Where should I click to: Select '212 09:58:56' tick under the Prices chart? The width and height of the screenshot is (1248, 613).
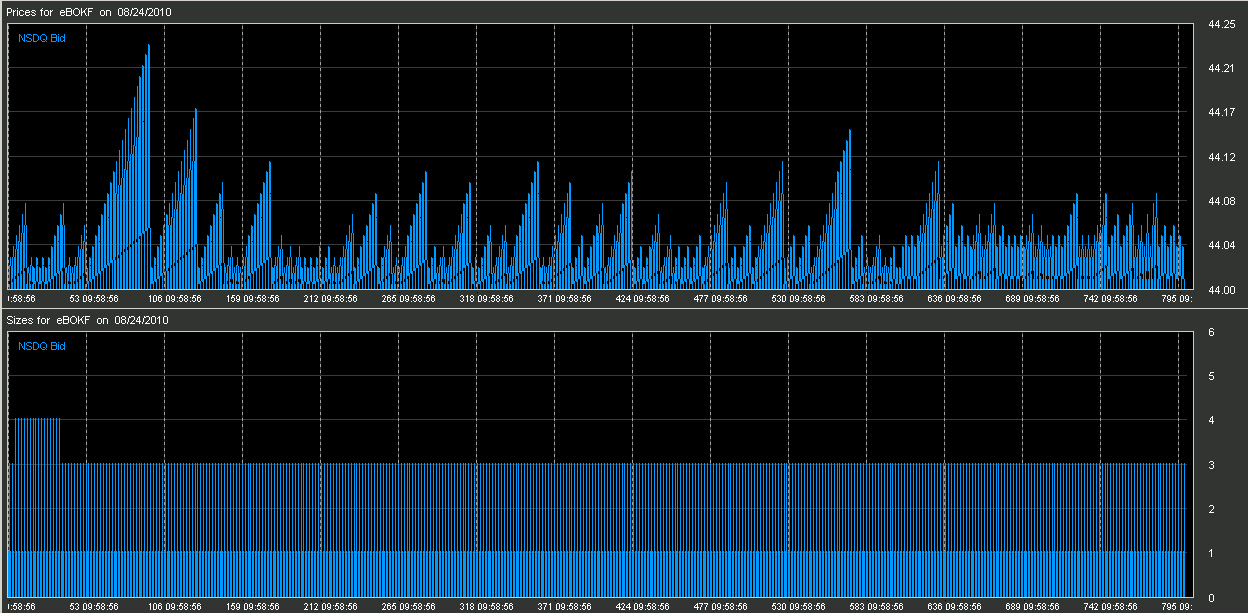click(x=331, y=298)
